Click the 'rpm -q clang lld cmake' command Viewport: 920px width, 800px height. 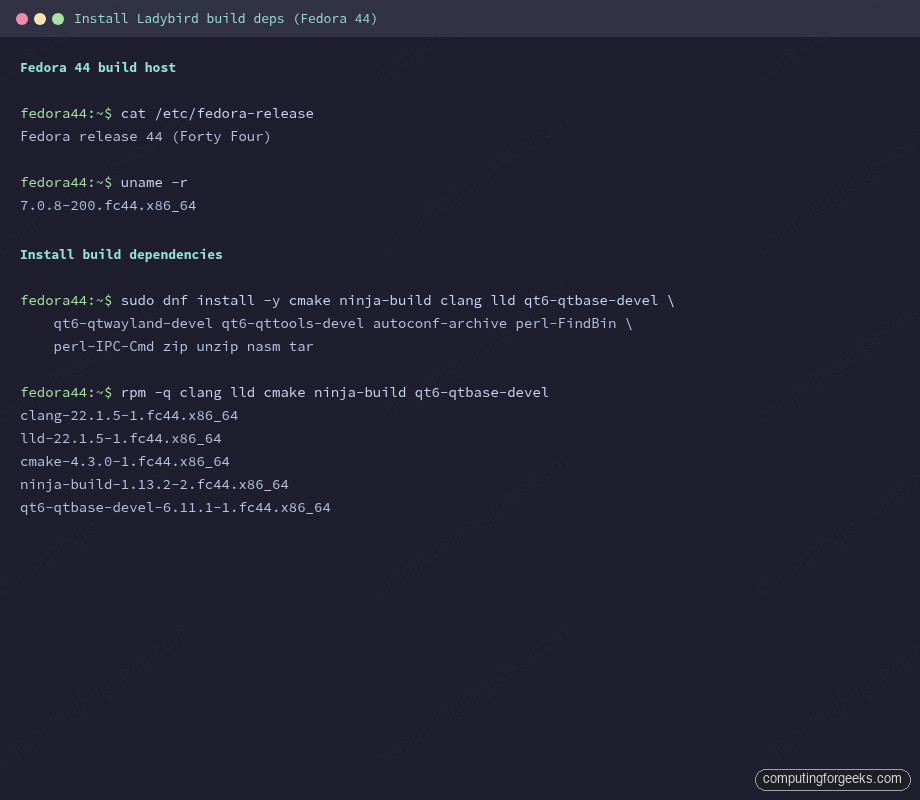coord(334,393)
